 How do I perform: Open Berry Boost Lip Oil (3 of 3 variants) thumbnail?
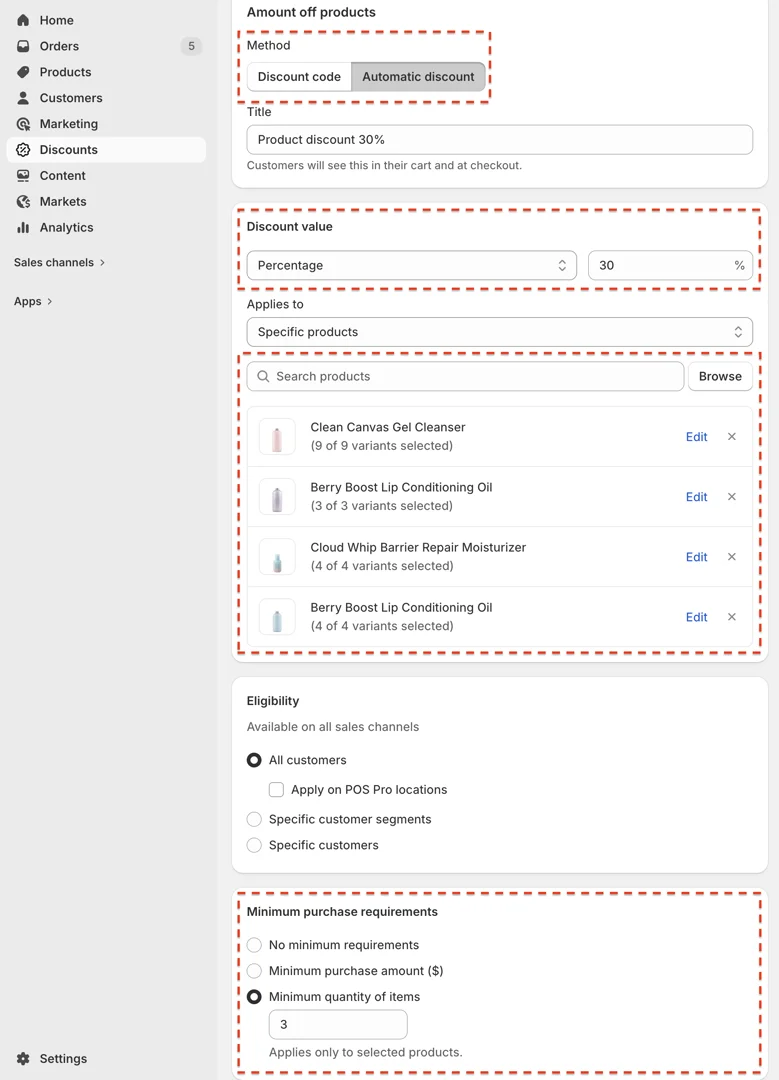[x=277, y=497]
